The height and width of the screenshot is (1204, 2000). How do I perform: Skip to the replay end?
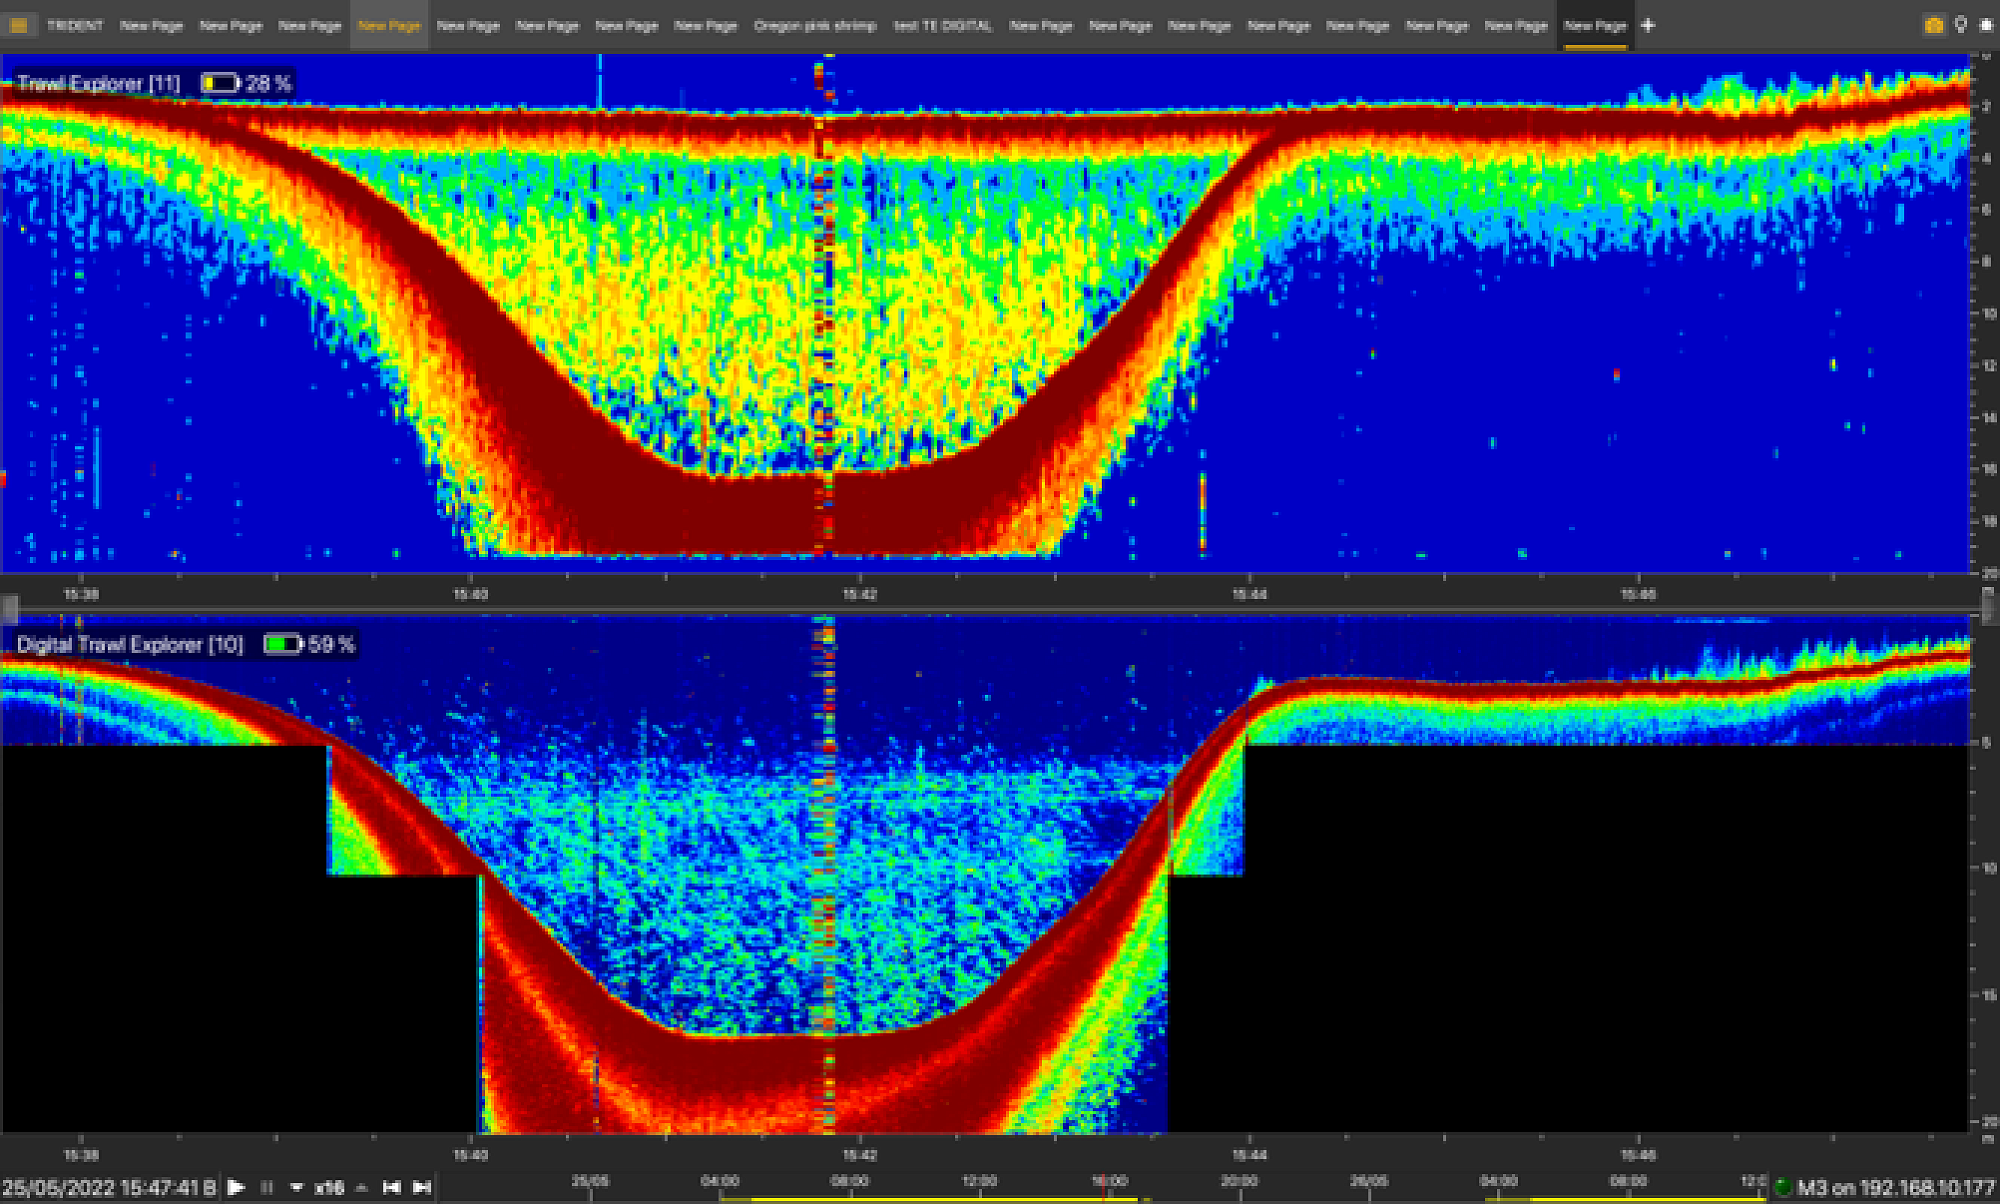422,1188
